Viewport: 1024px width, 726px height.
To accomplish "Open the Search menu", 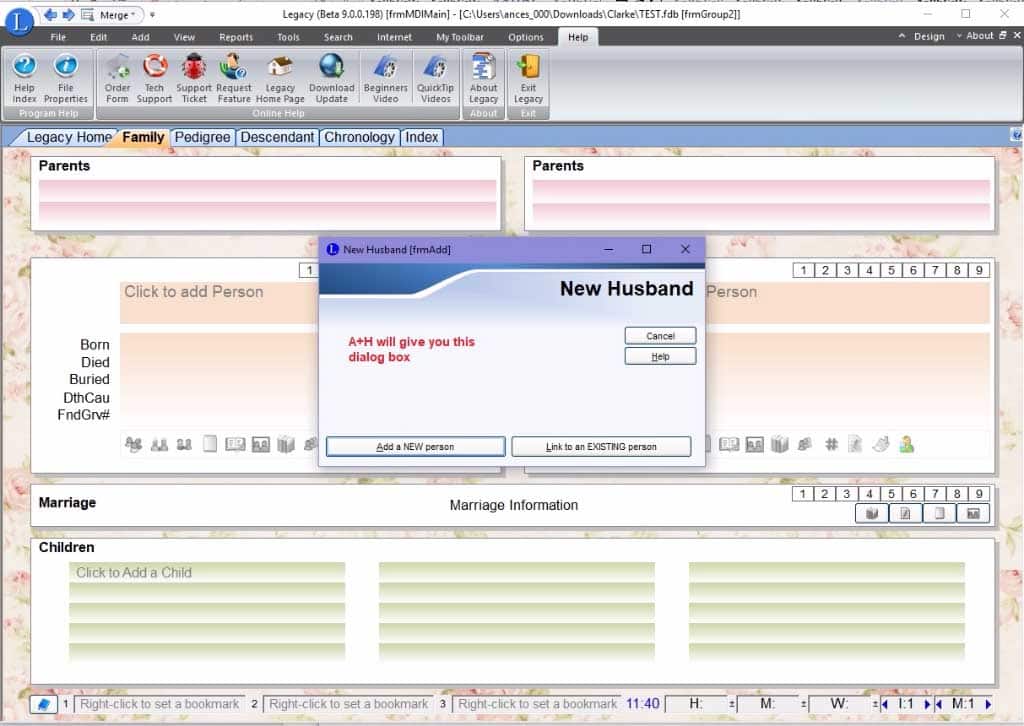I will pos(338,37).
